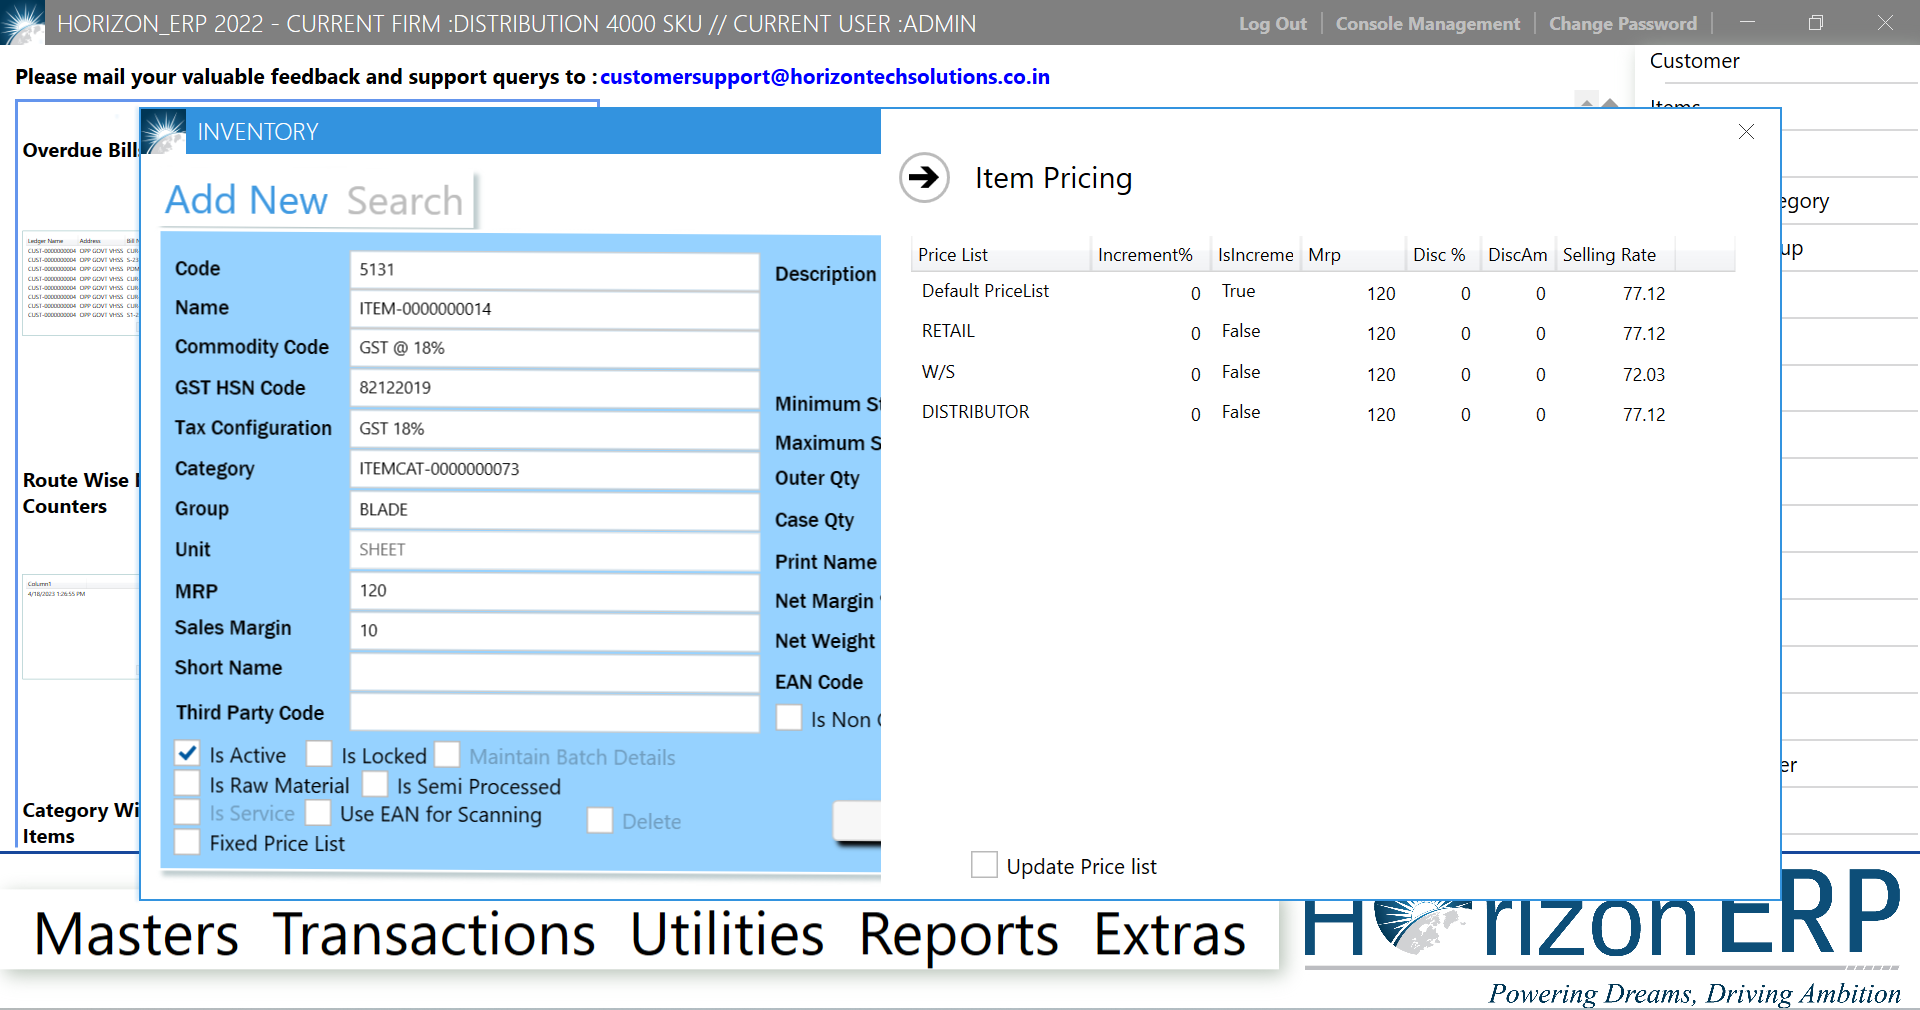Check the Fixed Price List box
This screenshot has height=1010, width=1920.
tap(187, 842)
